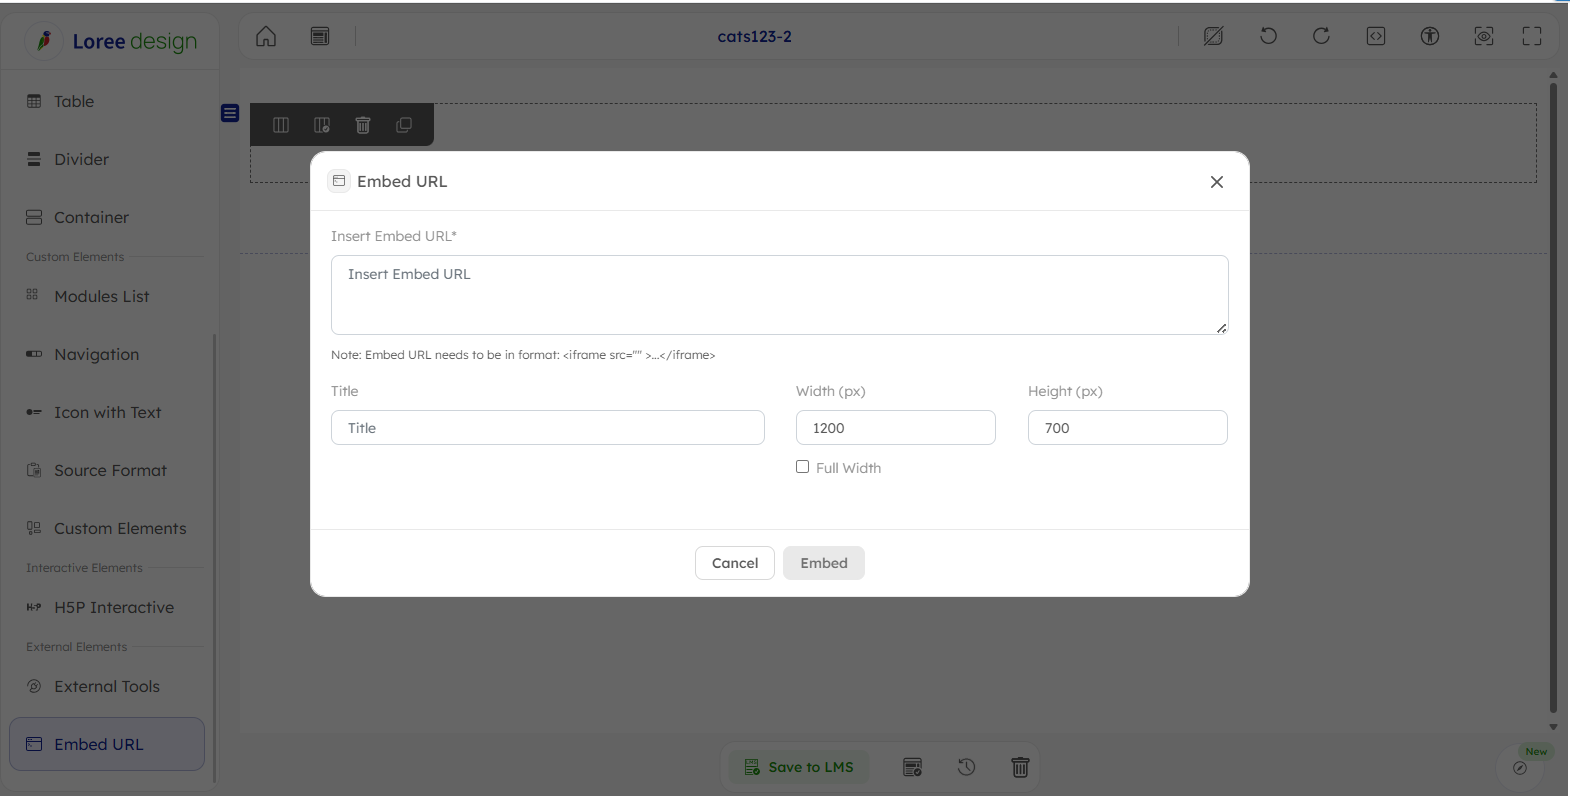Click the trash icon in bottom toolbar
This screenshot has height=796, width=1570.
tap(1020, 767)
